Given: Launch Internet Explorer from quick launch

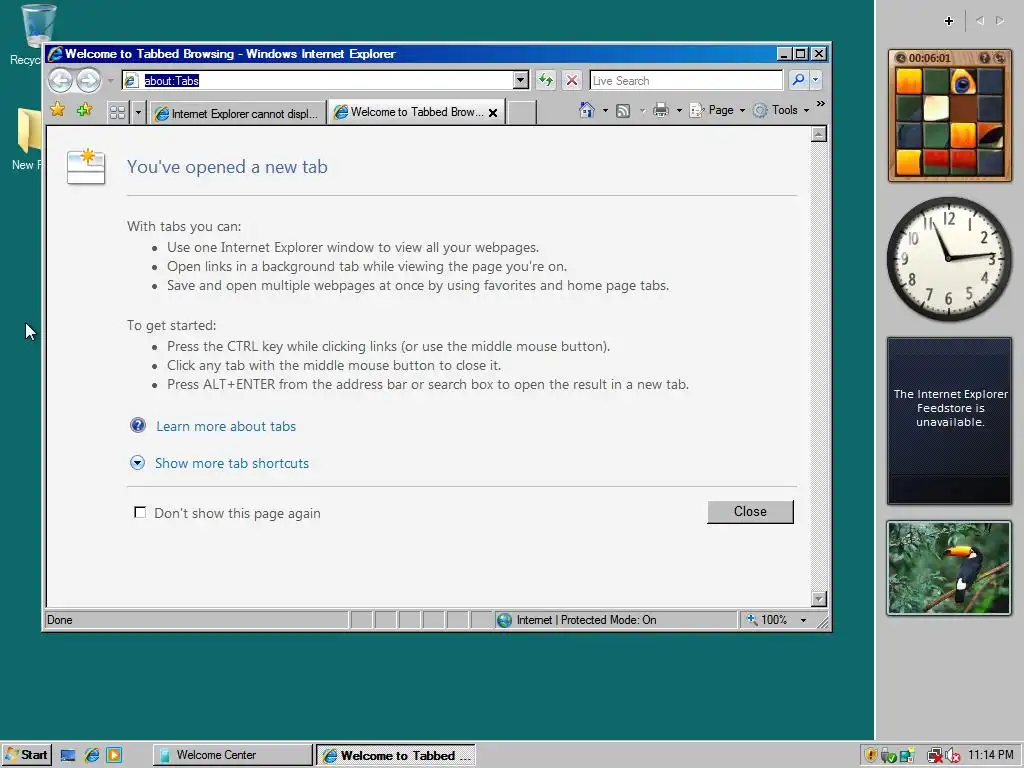Looking at the screenshot, I should [x=91, y=756].
